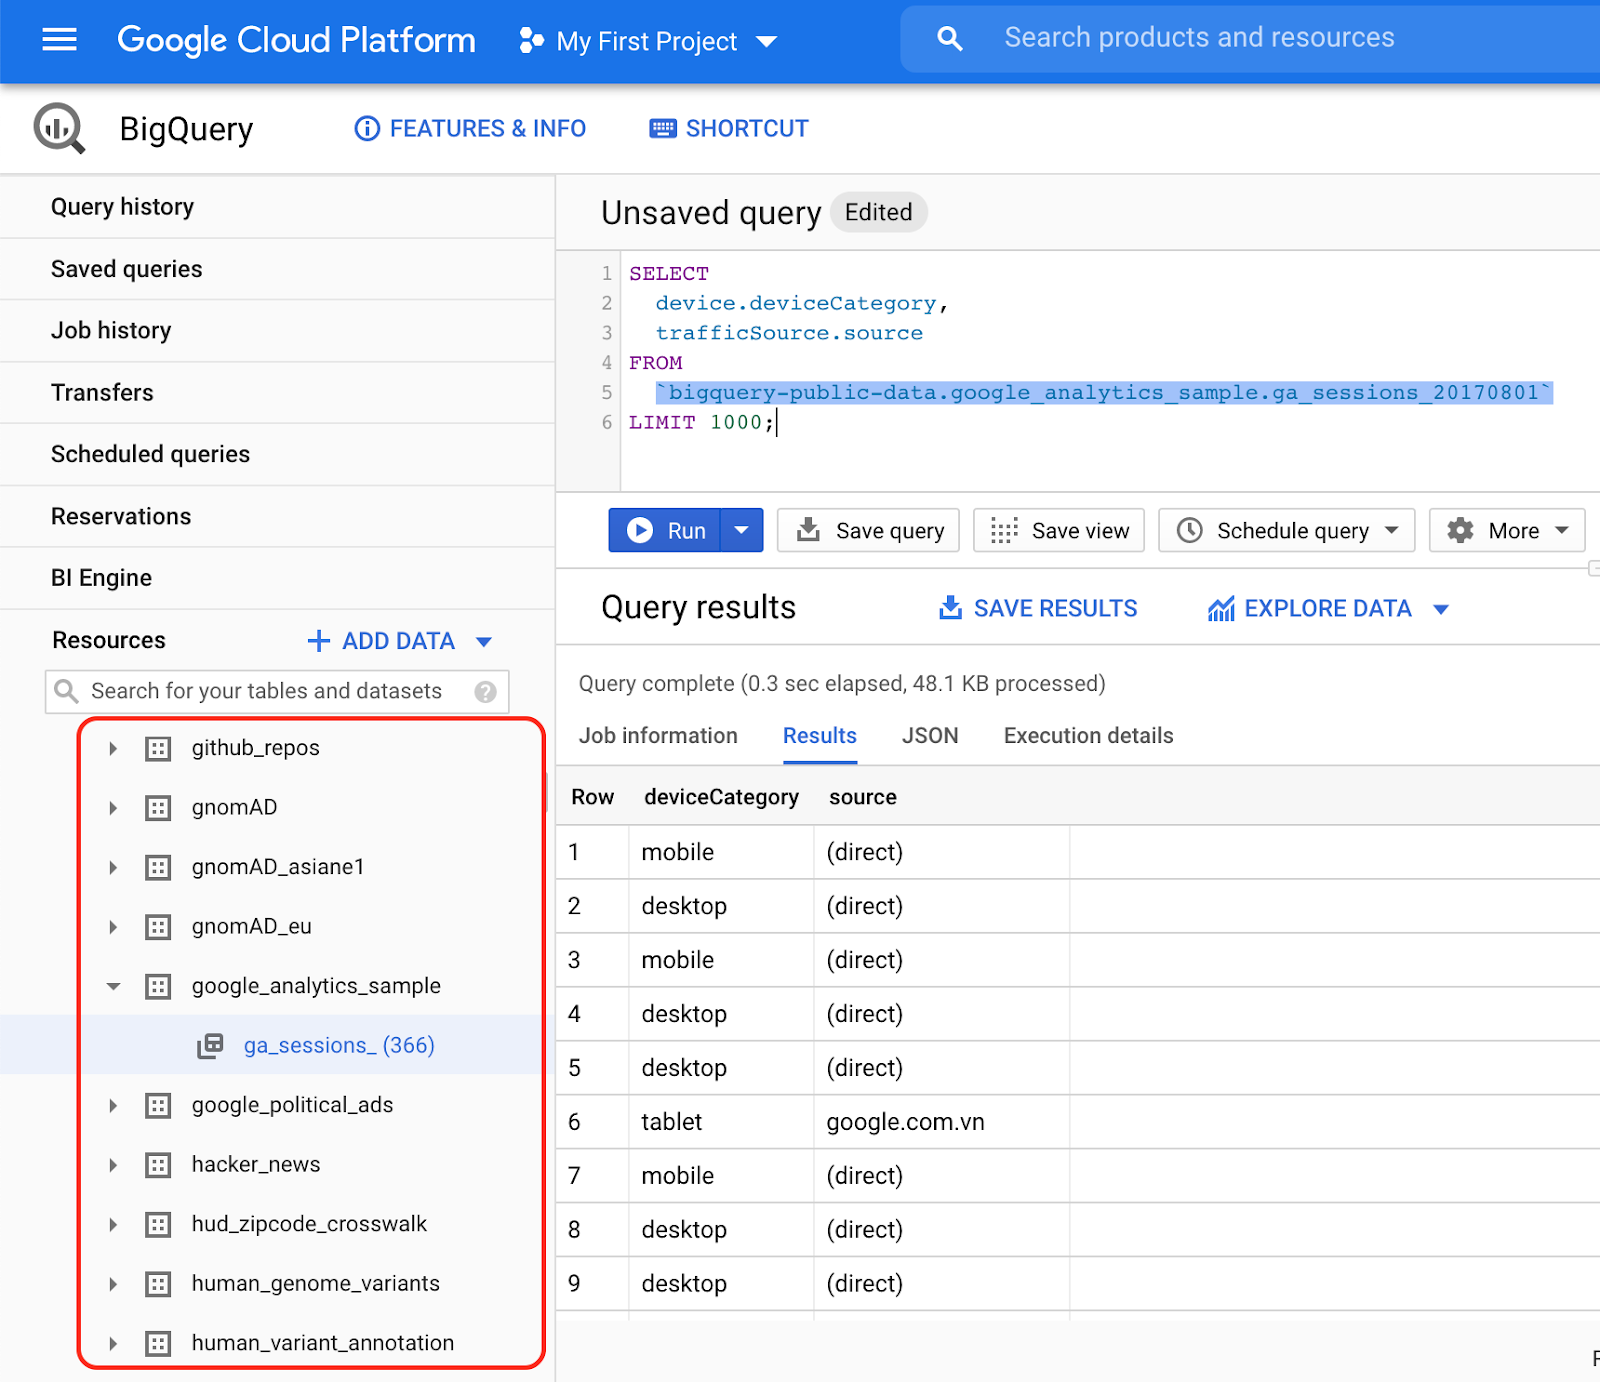Image resolution: width=1600 pixels, height=1382 pixels.
Task: Click the SHORTCUT link
Action: 729,129
